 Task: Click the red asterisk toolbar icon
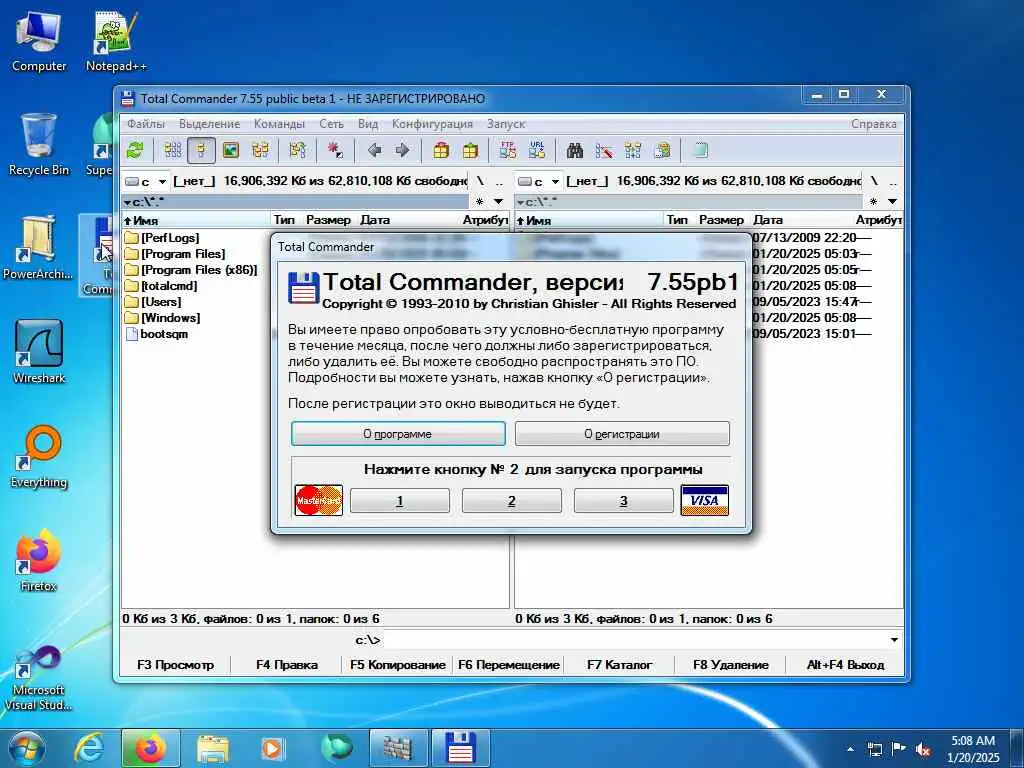[335, 151]
